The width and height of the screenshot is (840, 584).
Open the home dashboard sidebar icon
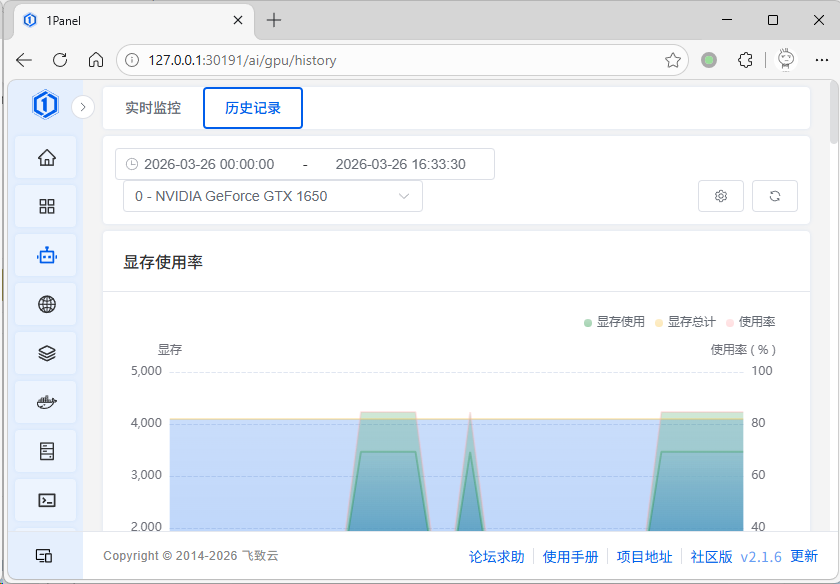pos(46,158)
